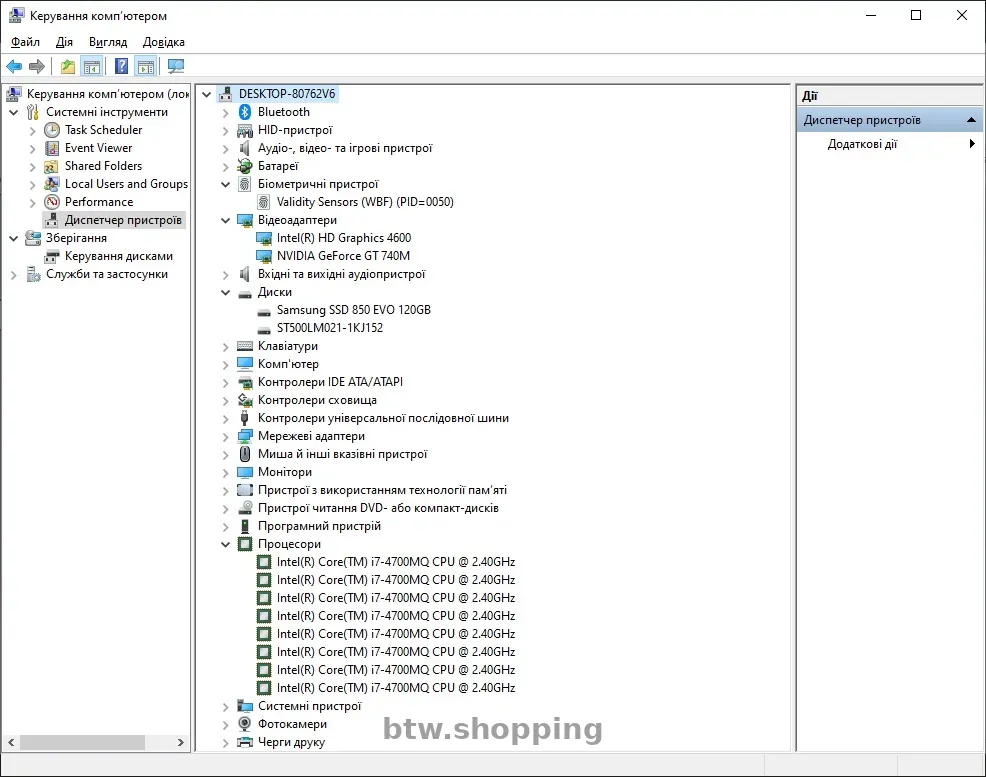Collapse the Відеоадаптери category

(226, 220)
